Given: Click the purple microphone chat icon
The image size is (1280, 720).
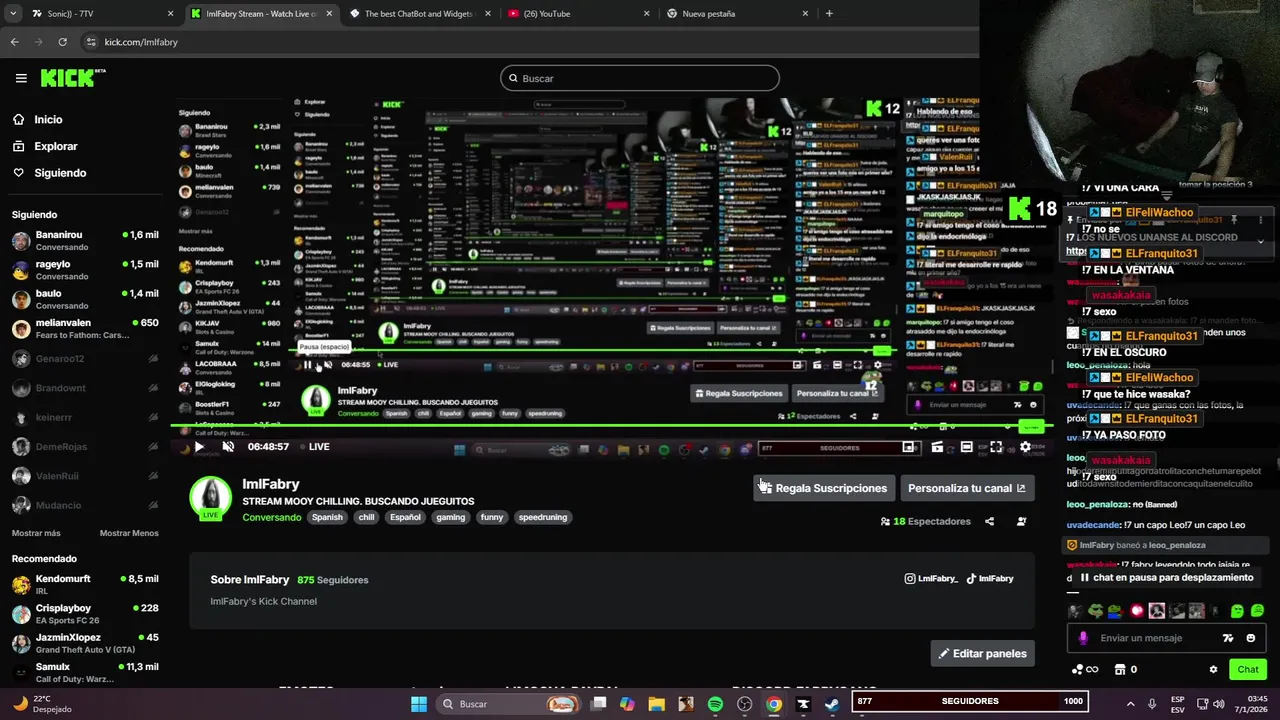Looking at the screenshot, I should [1083, 638].
